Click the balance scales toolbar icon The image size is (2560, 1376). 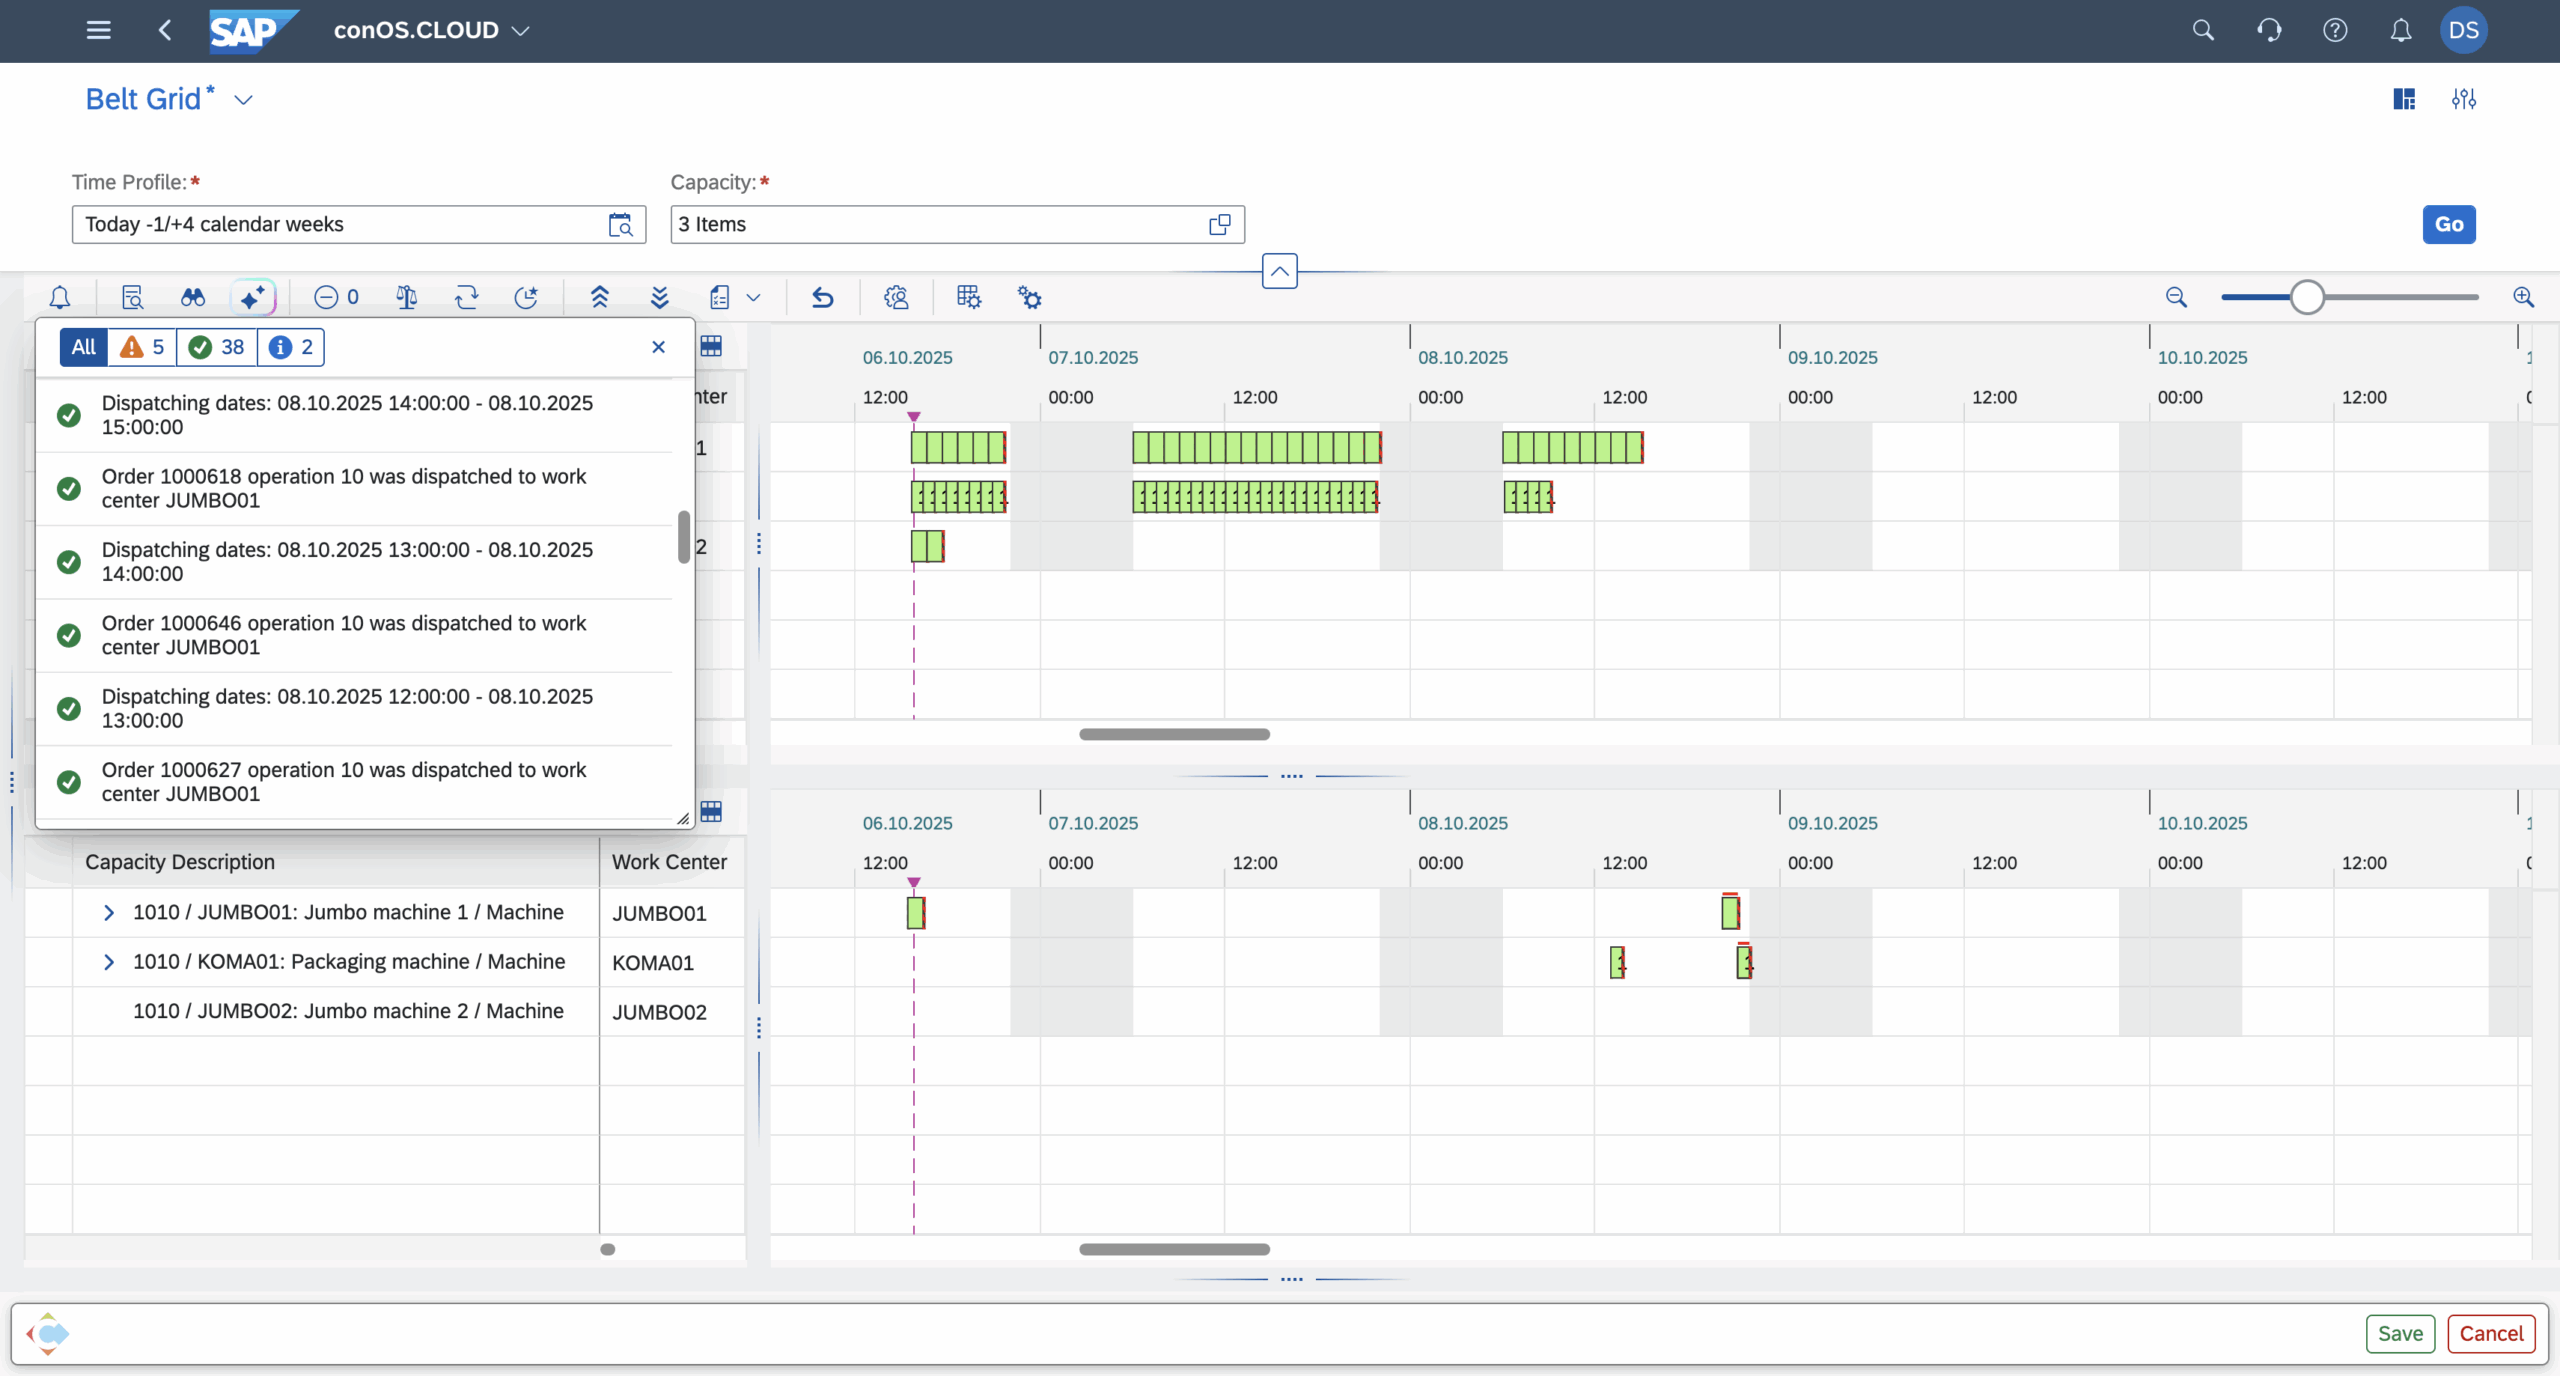[406, 297]
